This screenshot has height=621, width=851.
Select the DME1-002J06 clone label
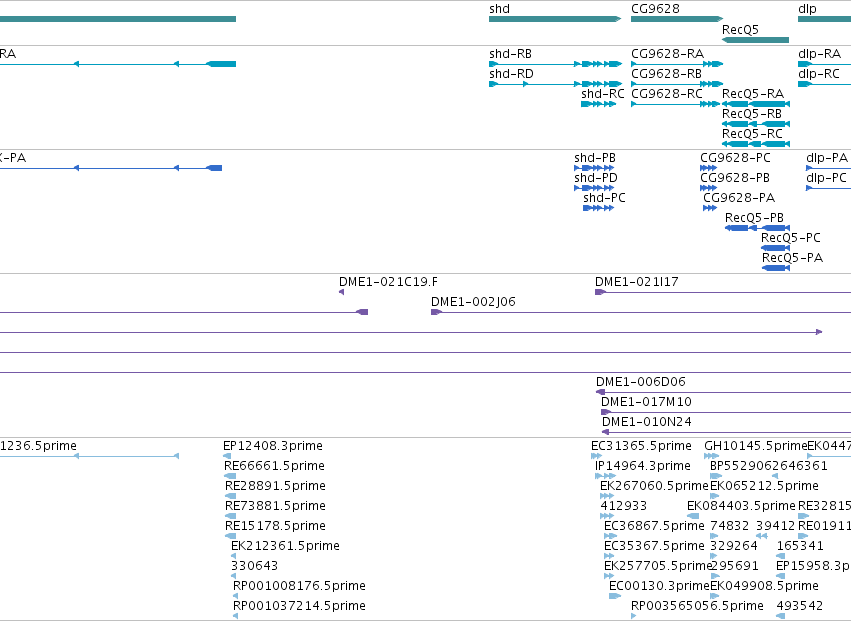[473, 302]
